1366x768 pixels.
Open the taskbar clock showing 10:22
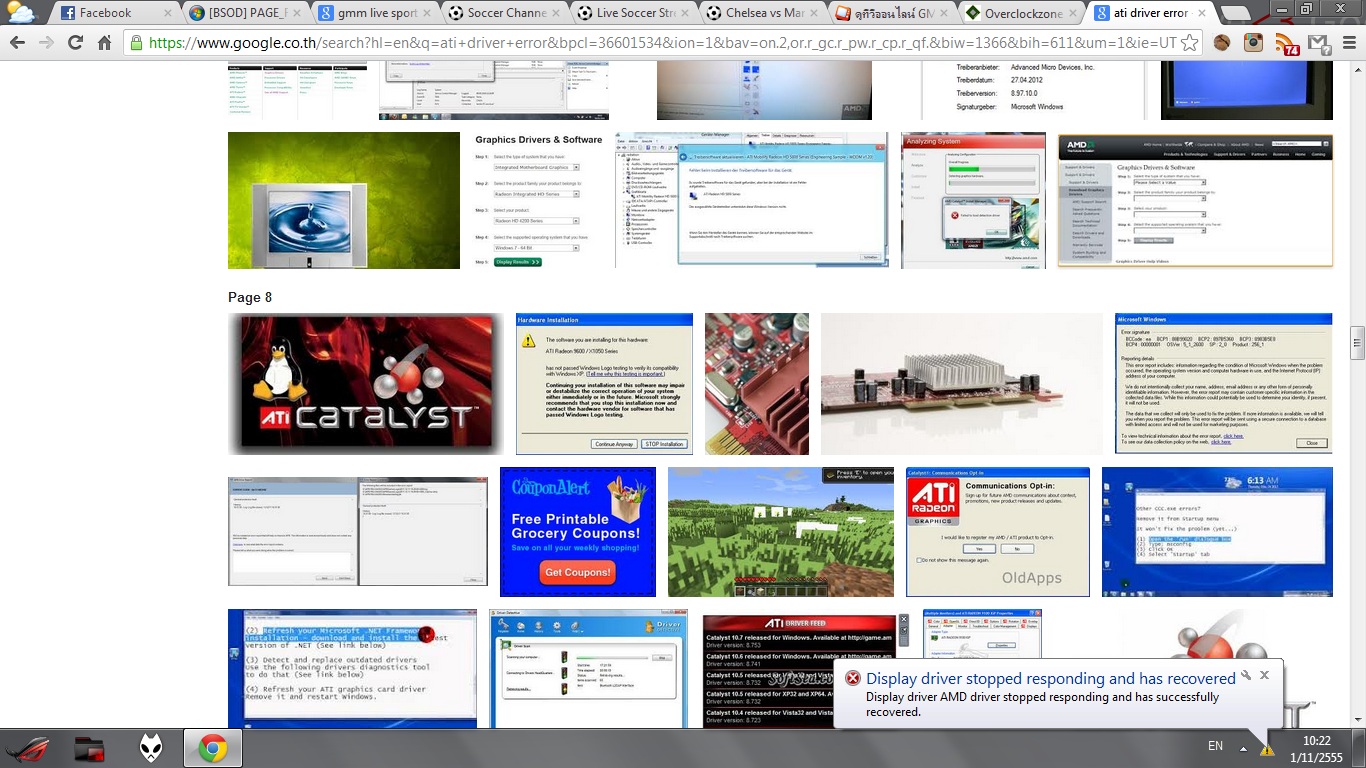click(x=1317, y=748)
